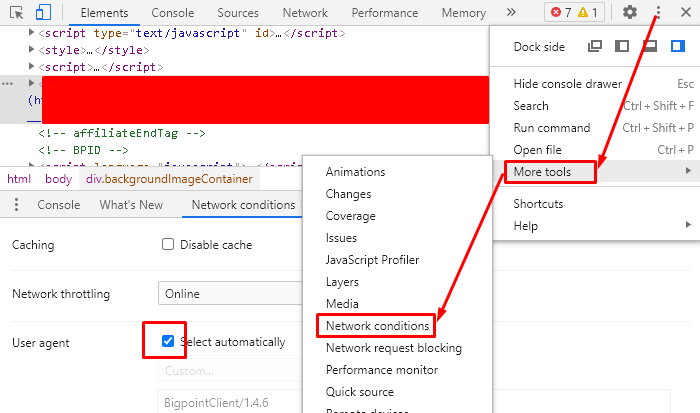Close the DevTools panel
This screenshot has height=413, width=700.
(686, 12)
